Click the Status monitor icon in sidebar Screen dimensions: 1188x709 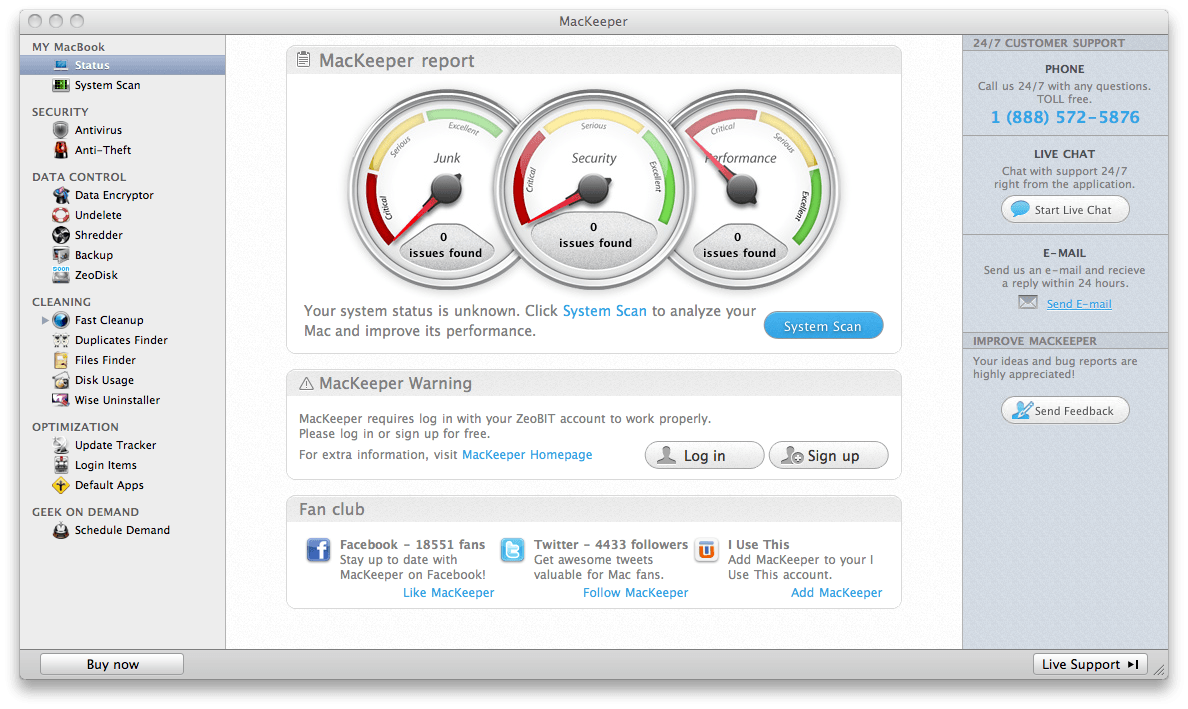coord(61,65)
